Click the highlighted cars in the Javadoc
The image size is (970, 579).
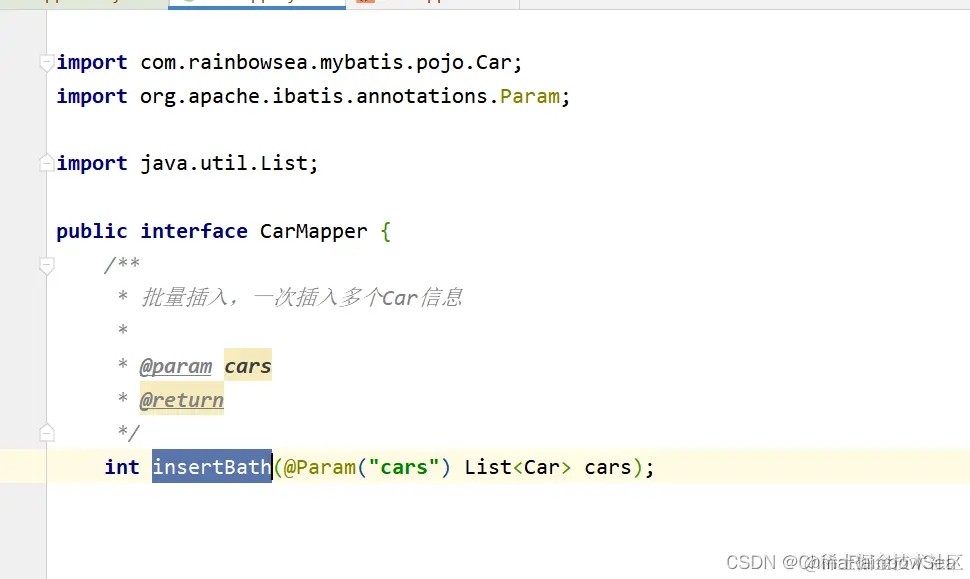coord(247,366)
